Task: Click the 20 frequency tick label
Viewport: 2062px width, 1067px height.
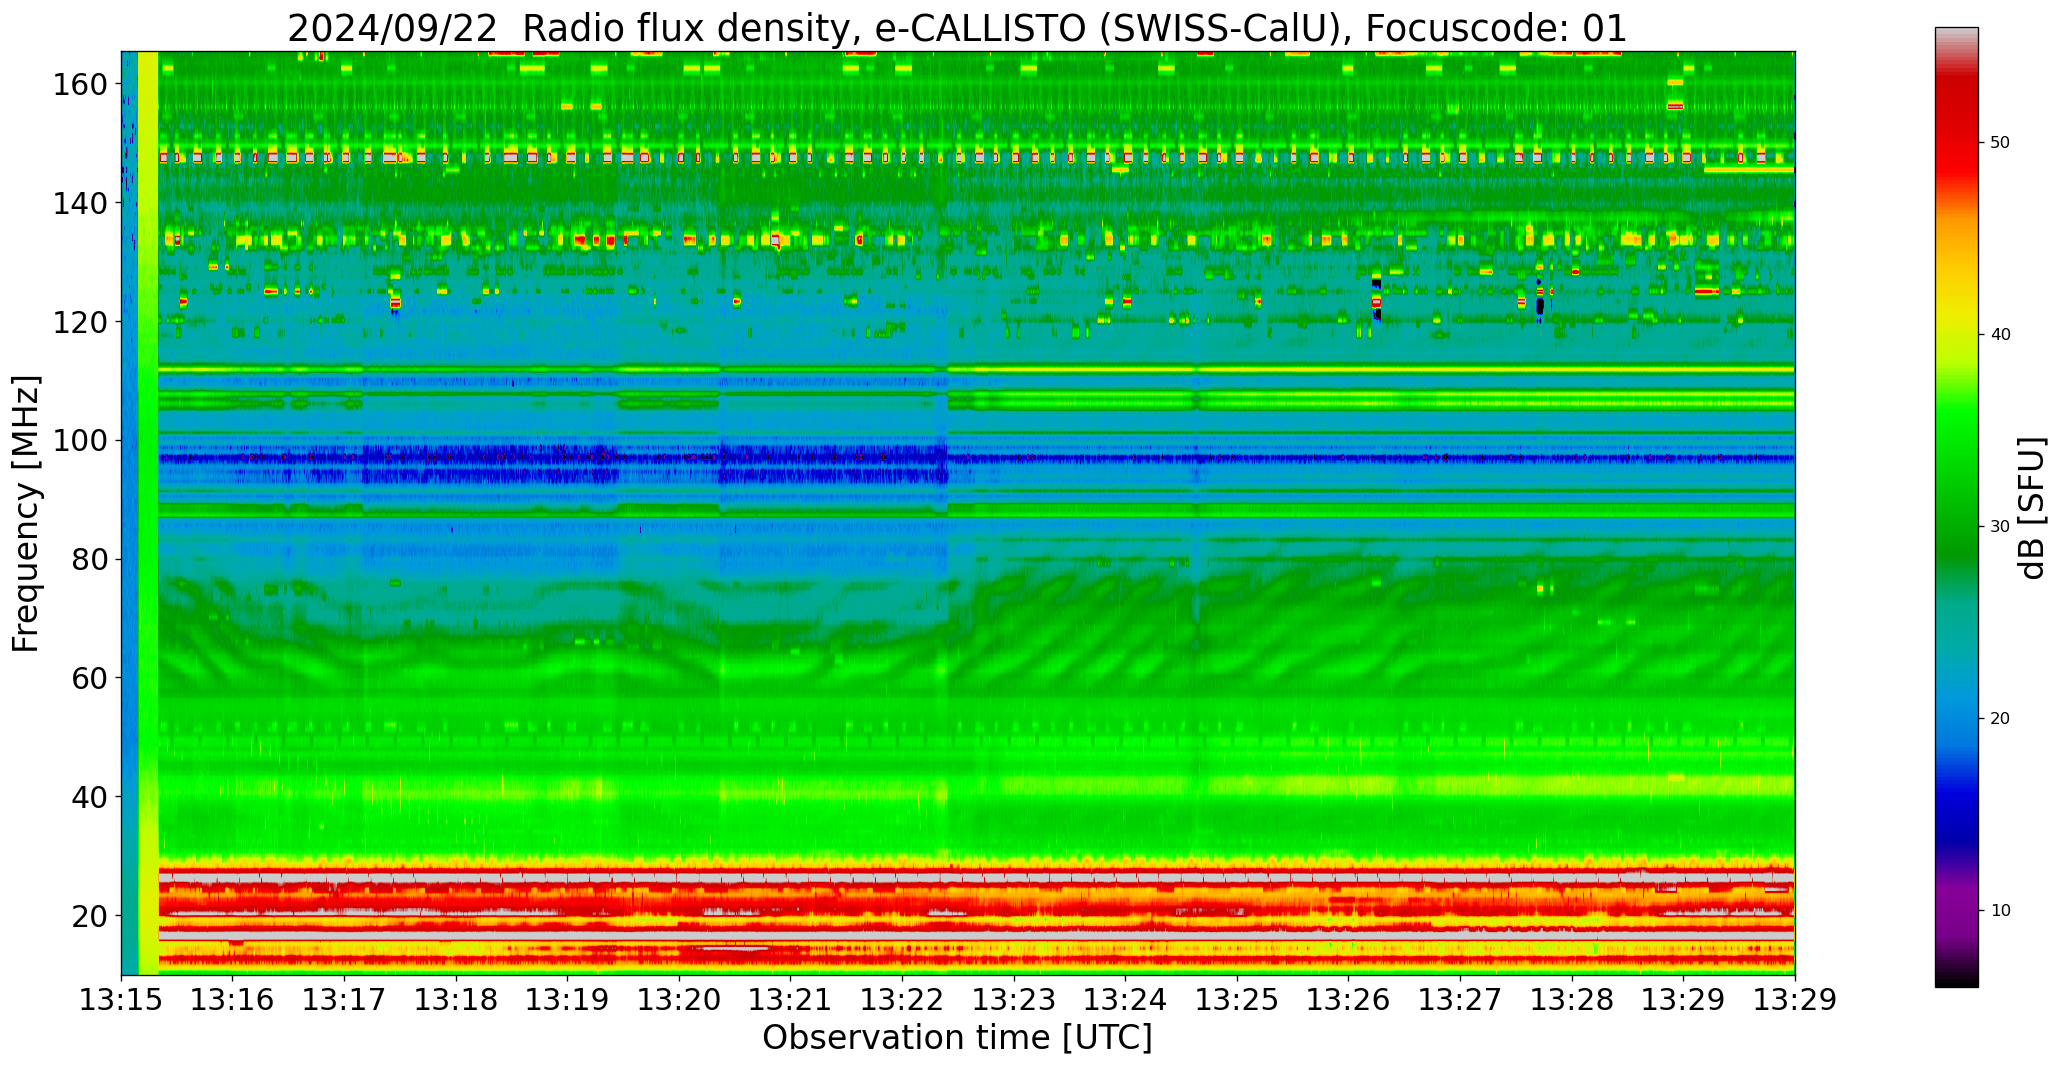Action: tap(90, 915)
